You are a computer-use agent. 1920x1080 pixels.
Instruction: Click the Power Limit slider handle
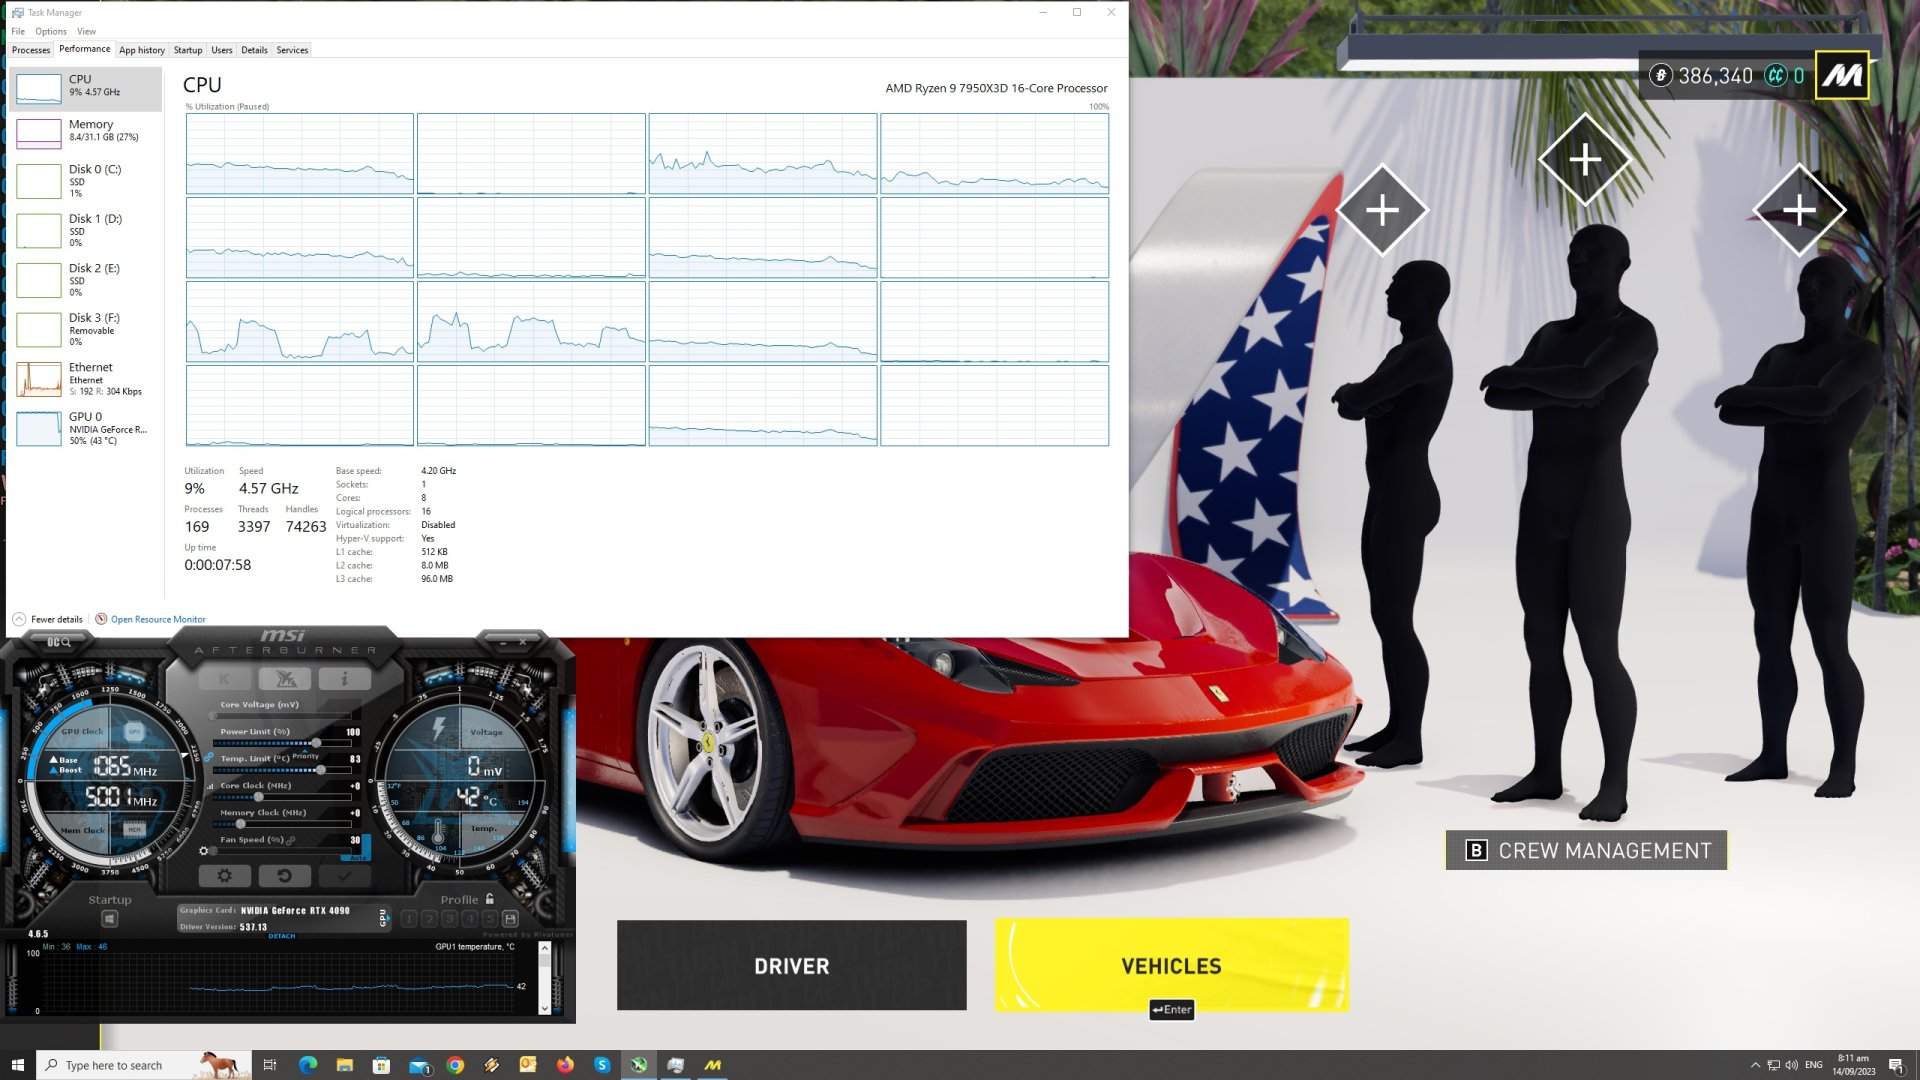click(x=316, y=744)
